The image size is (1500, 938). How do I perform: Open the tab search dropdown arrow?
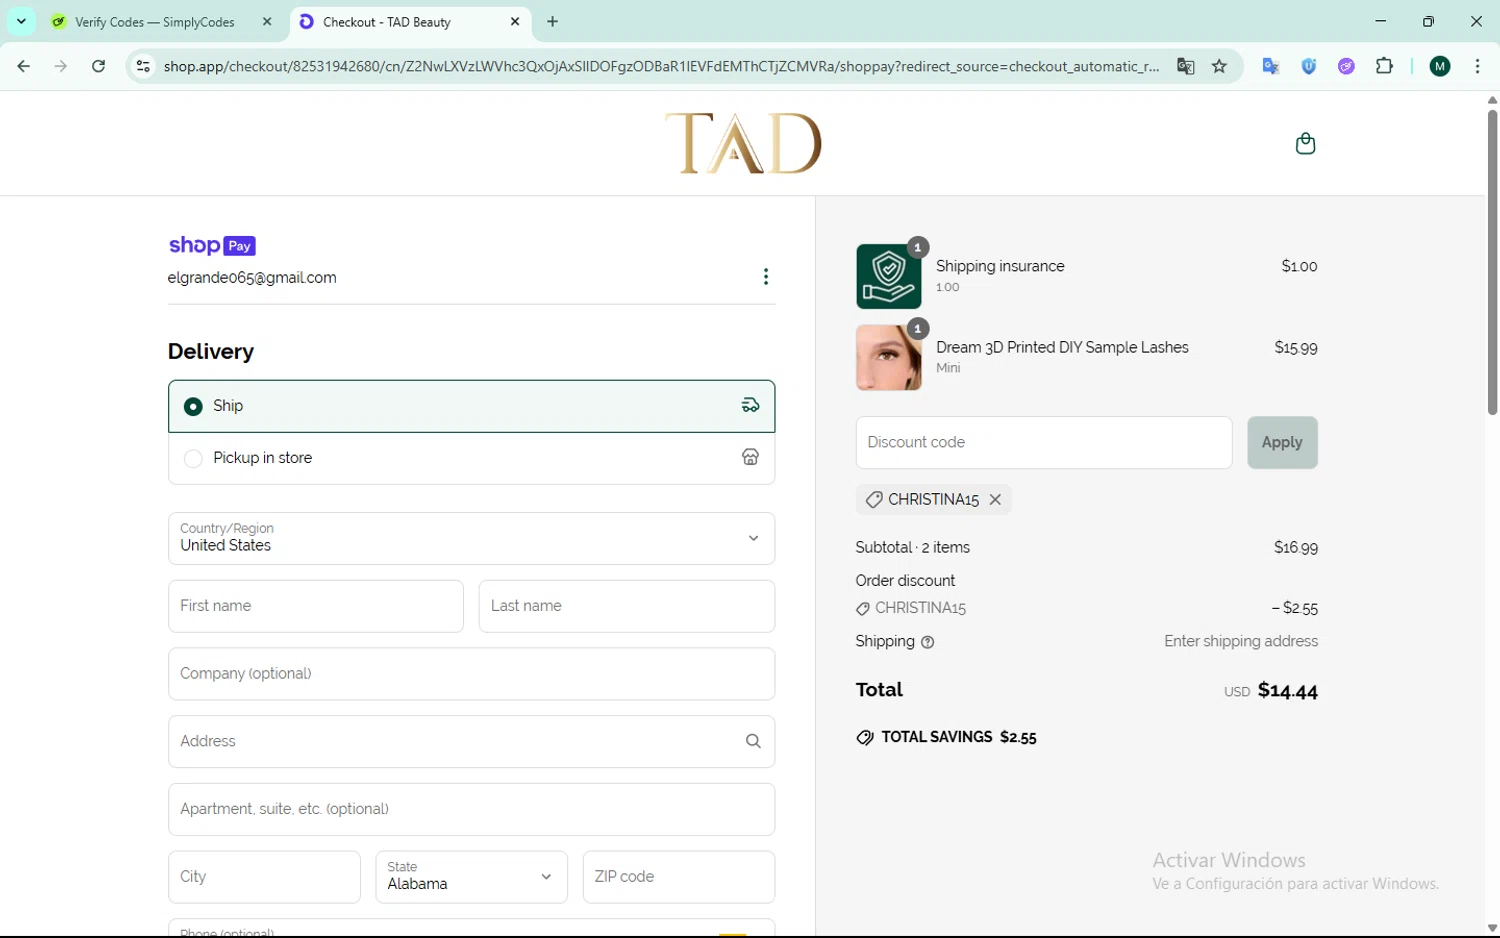(x=21, y=21)
